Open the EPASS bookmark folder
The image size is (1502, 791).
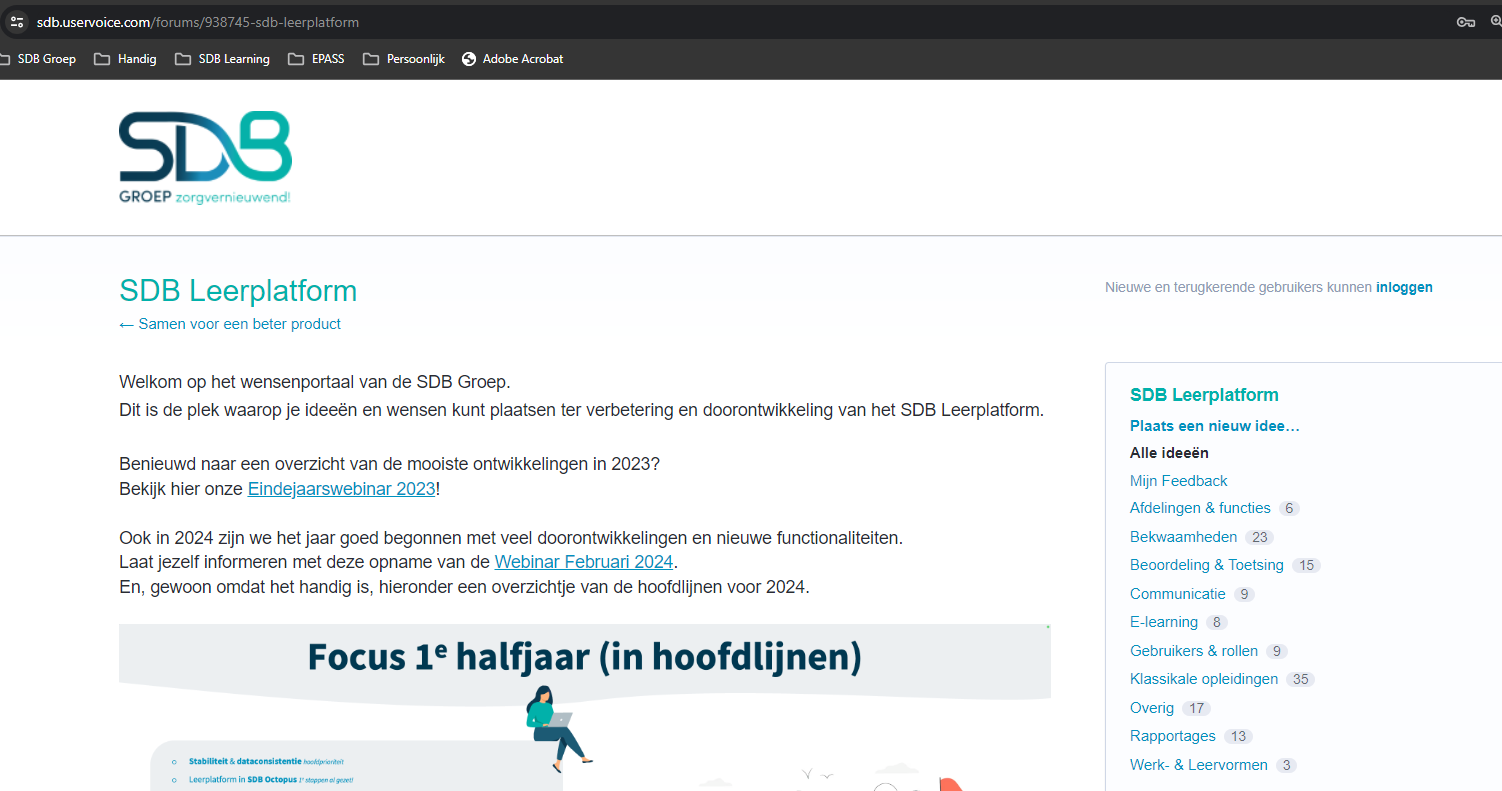point(316,59)
